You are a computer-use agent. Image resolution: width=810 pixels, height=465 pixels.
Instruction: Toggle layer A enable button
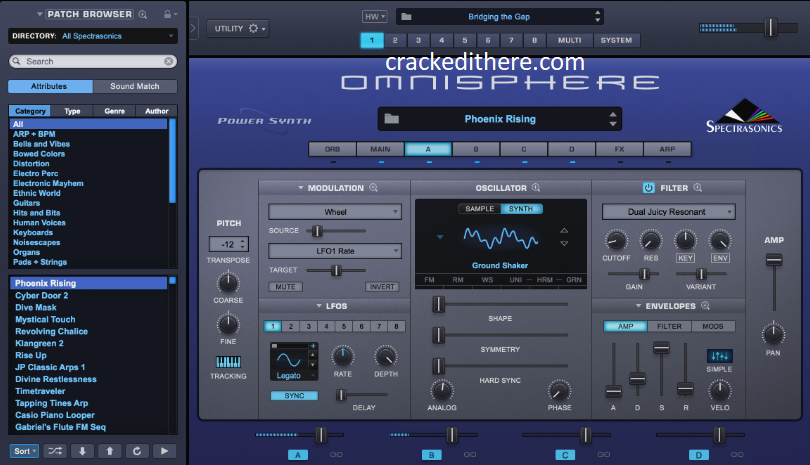point(298,455)
